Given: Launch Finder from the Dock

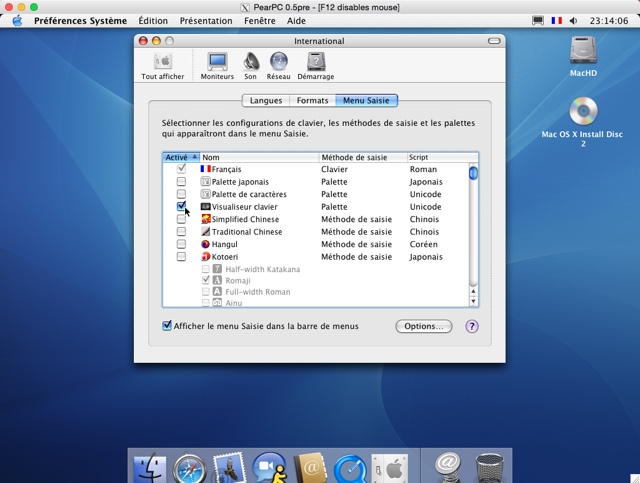Looking at the screenshot, I should pos(150,468).
